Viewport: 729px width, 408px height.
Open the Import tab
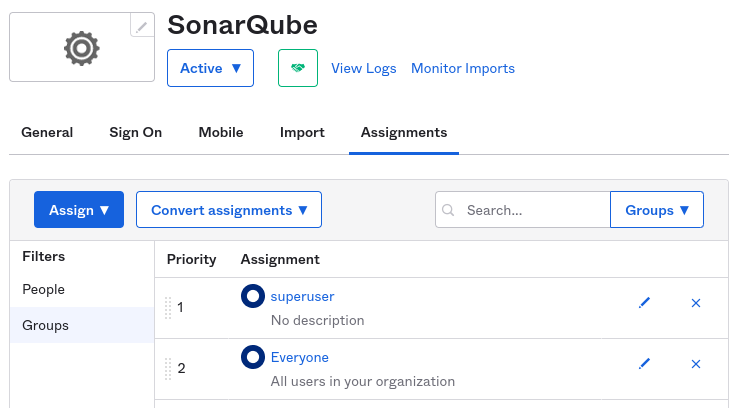tap(302, 132)
